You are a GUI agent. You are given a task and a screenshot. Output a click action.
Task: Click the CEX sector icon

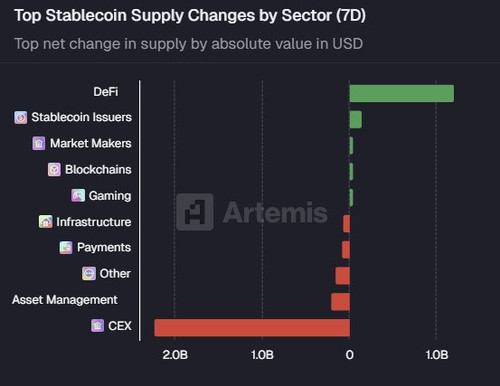[97, 326]
